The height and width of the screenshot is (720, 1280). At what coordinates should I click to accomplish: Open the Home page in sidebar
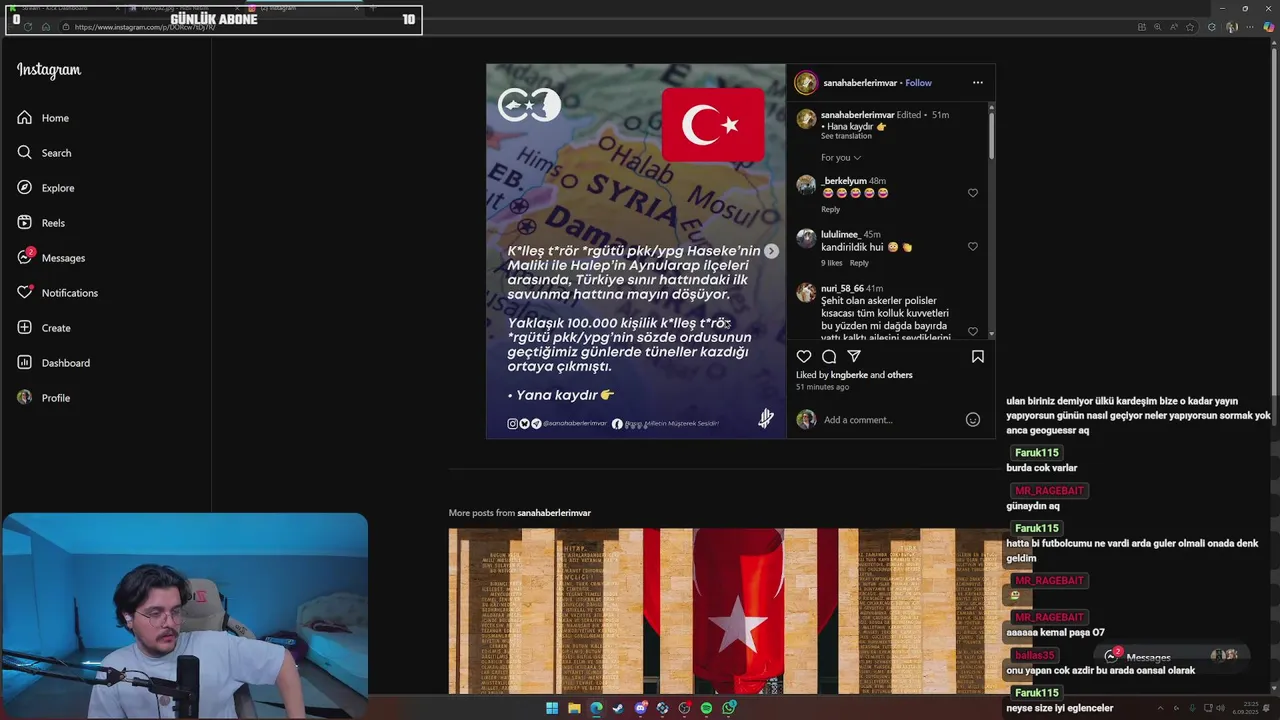click(x=43, y=118)
